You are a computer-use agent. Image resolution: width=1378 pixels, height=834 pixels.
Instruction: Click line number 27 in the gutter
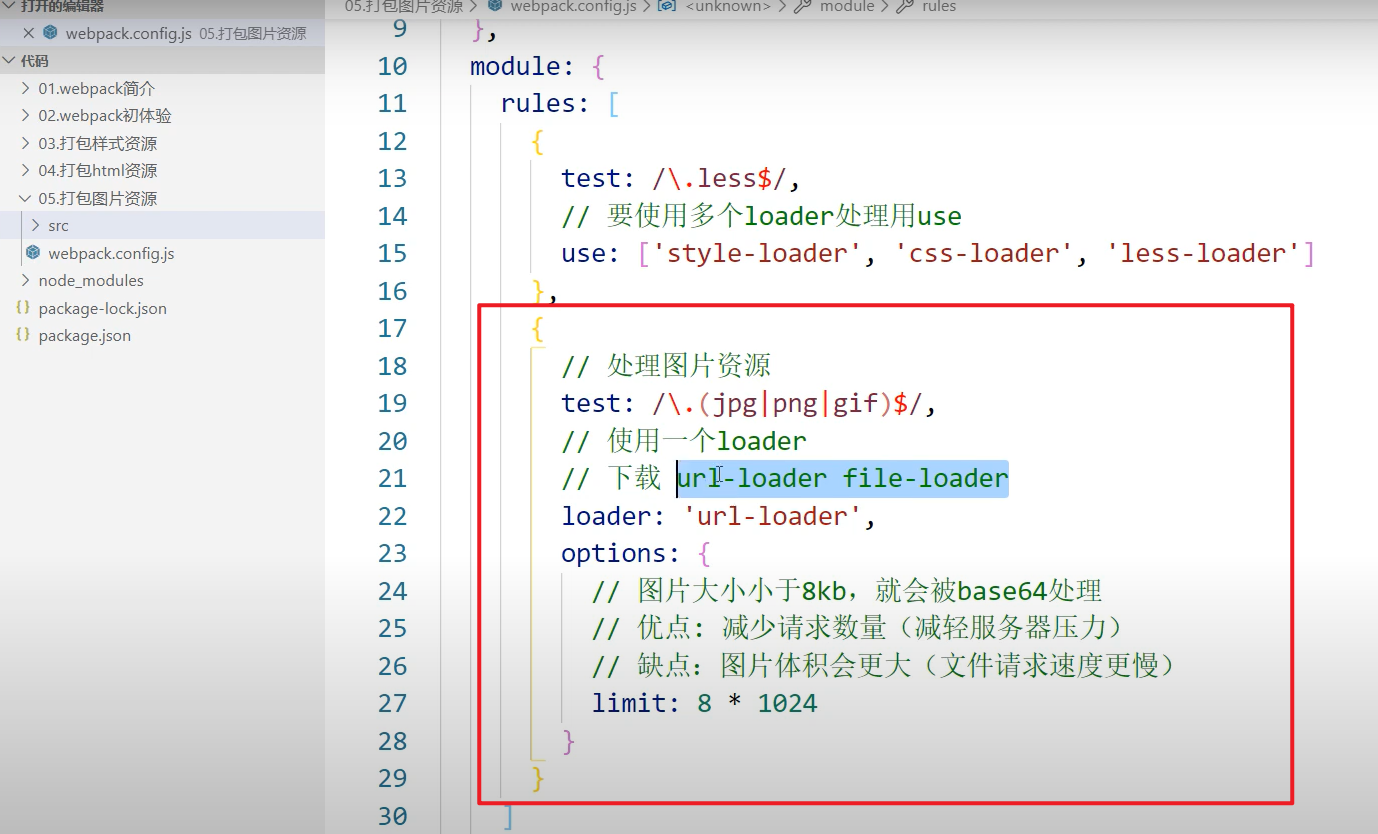tap(392, 703)
